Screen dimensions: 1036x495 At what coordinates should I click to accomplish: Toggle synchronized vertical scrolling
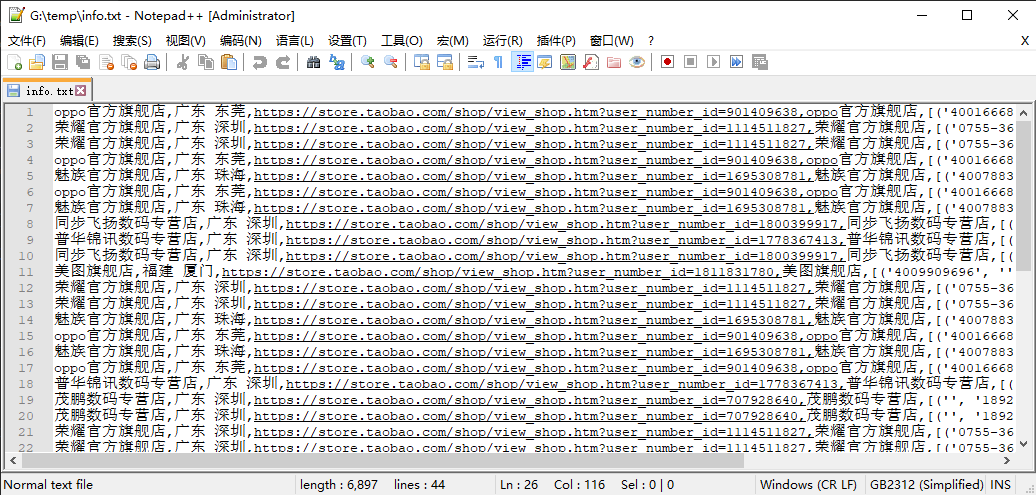(422, 62)
